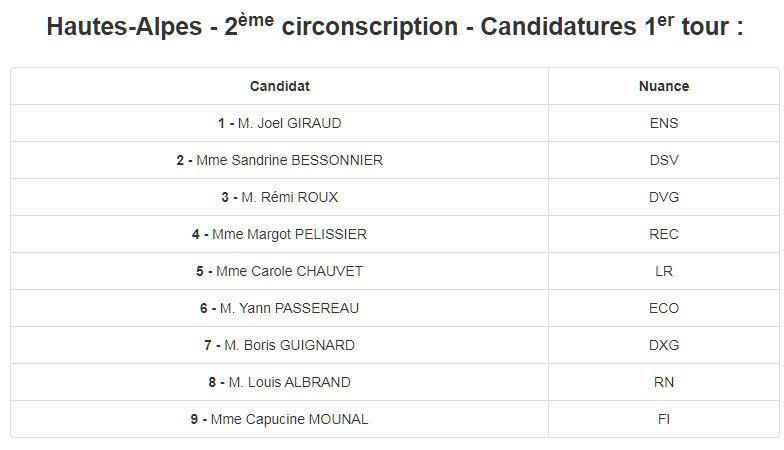Screen dimensions: 784x450
Task: Click the ECO nuance cell
Action: 664,308
